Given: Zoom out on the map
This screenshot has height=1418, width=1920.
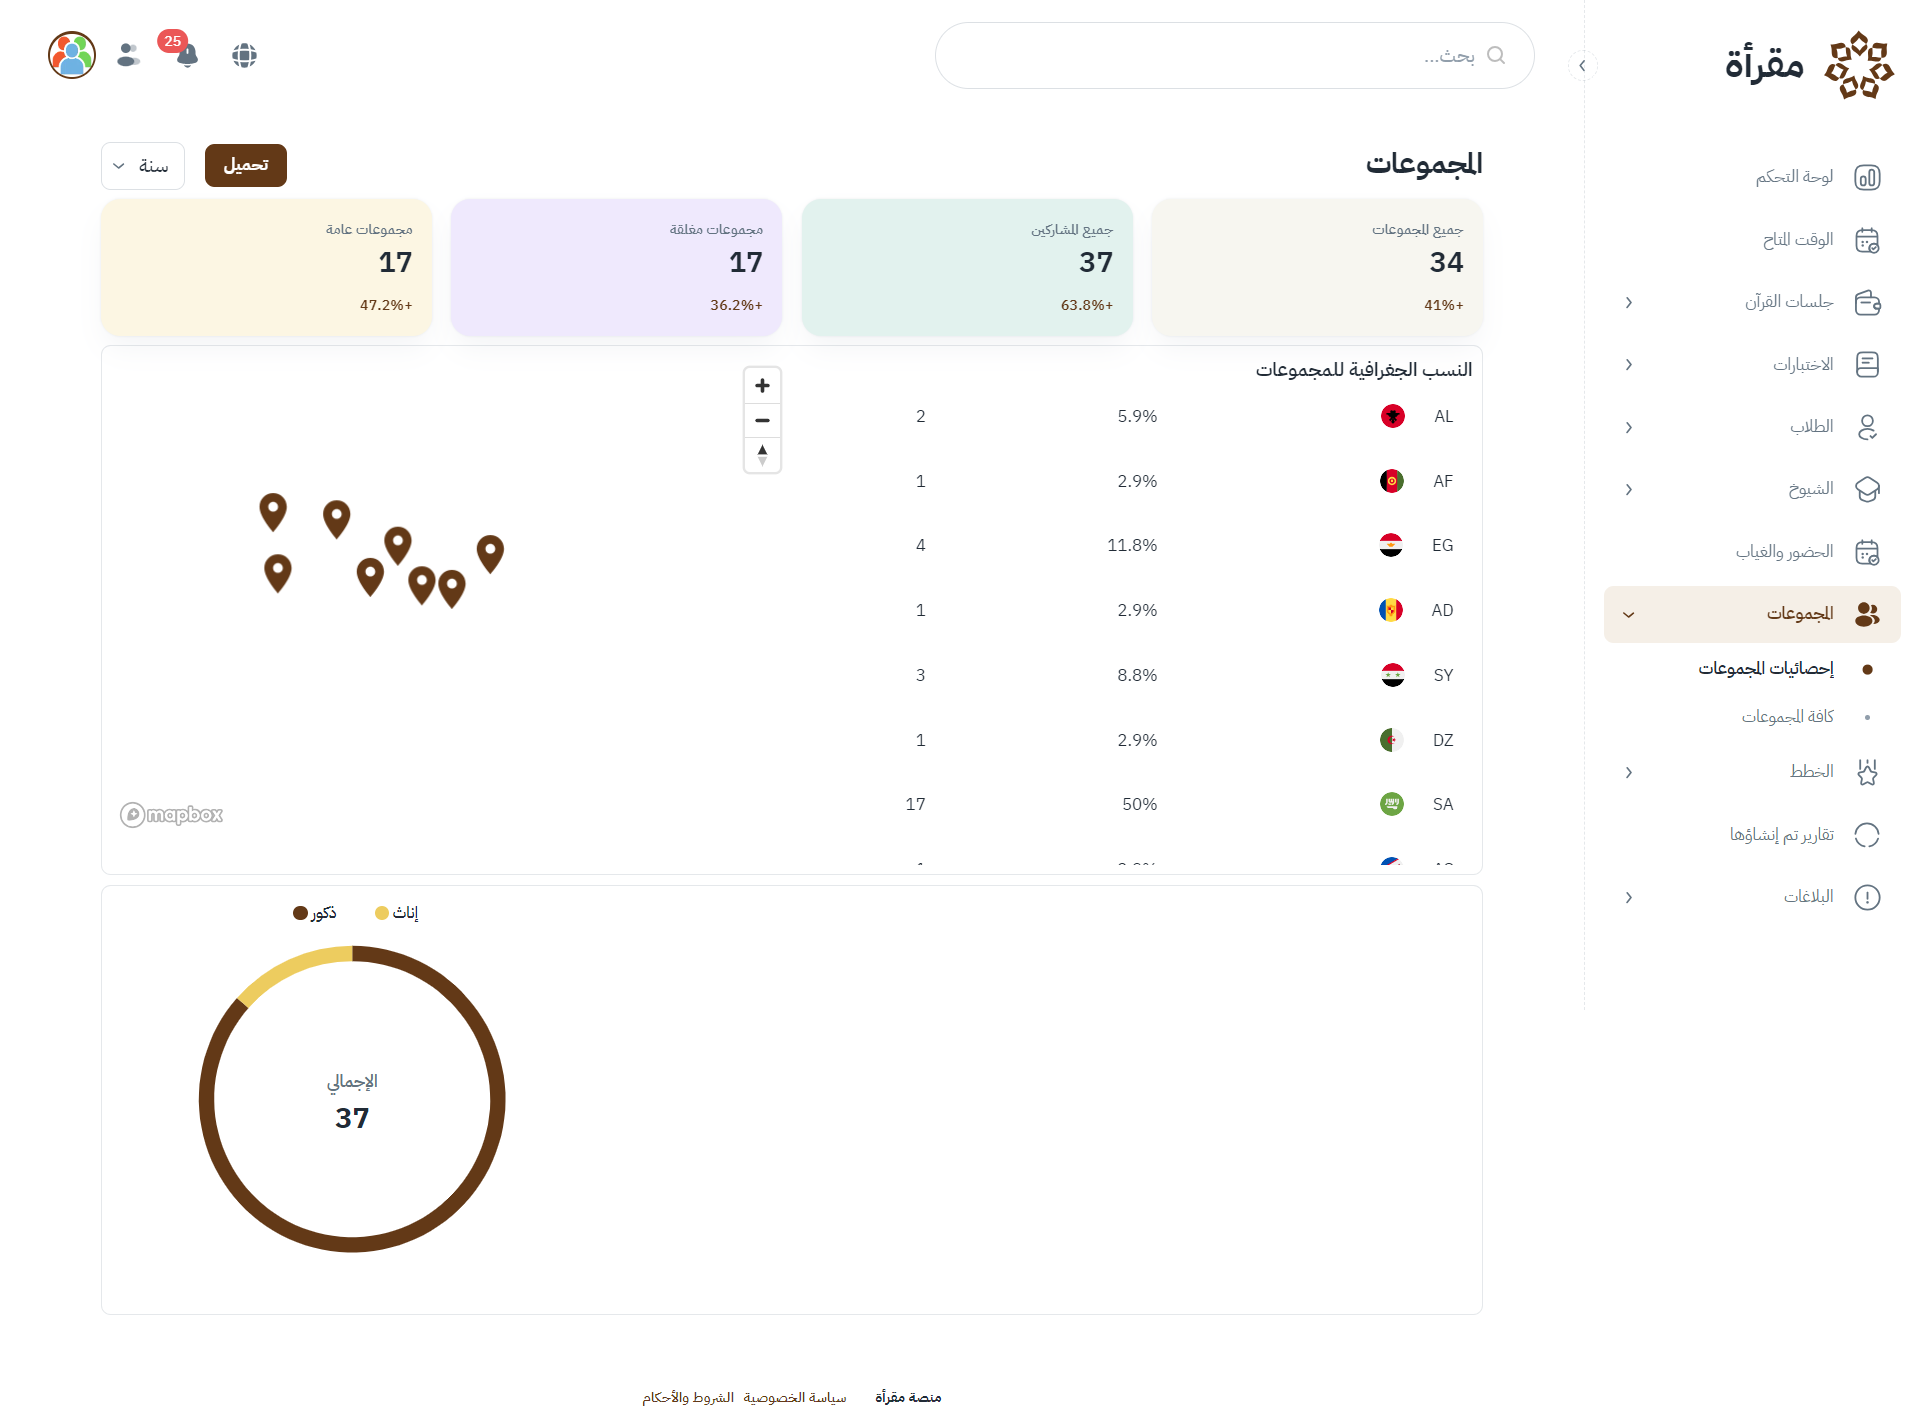Looking at the screenshot, I should (x=762, y=420).
